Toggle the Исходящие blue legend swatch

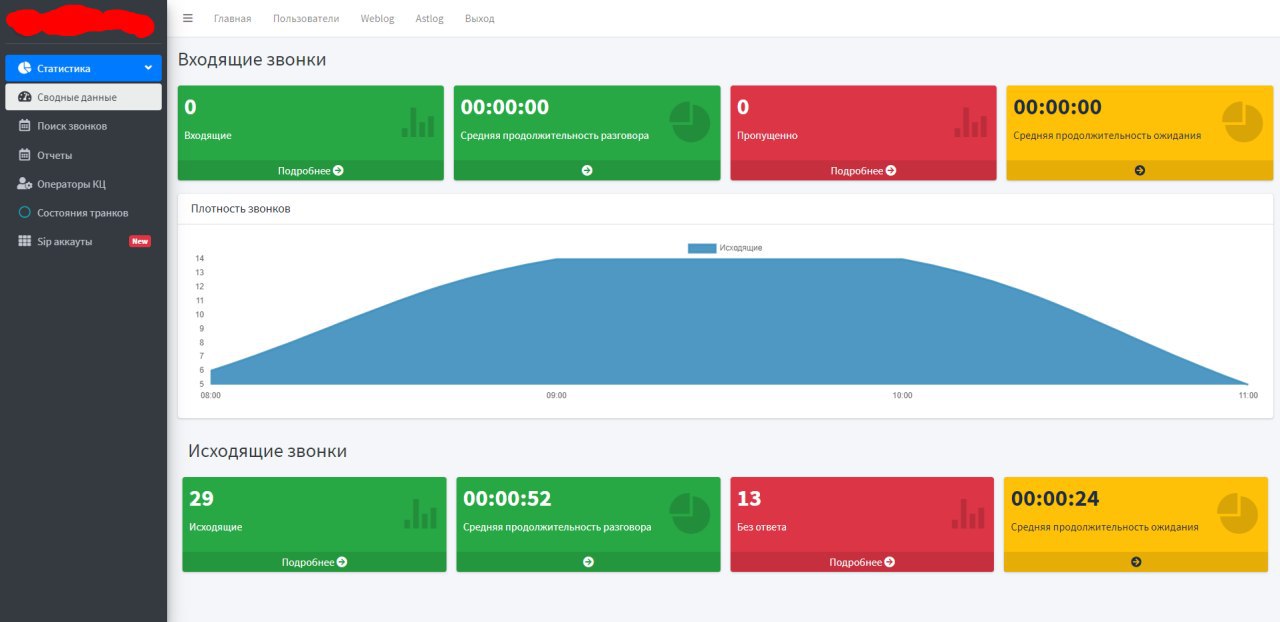click(702, 248)
